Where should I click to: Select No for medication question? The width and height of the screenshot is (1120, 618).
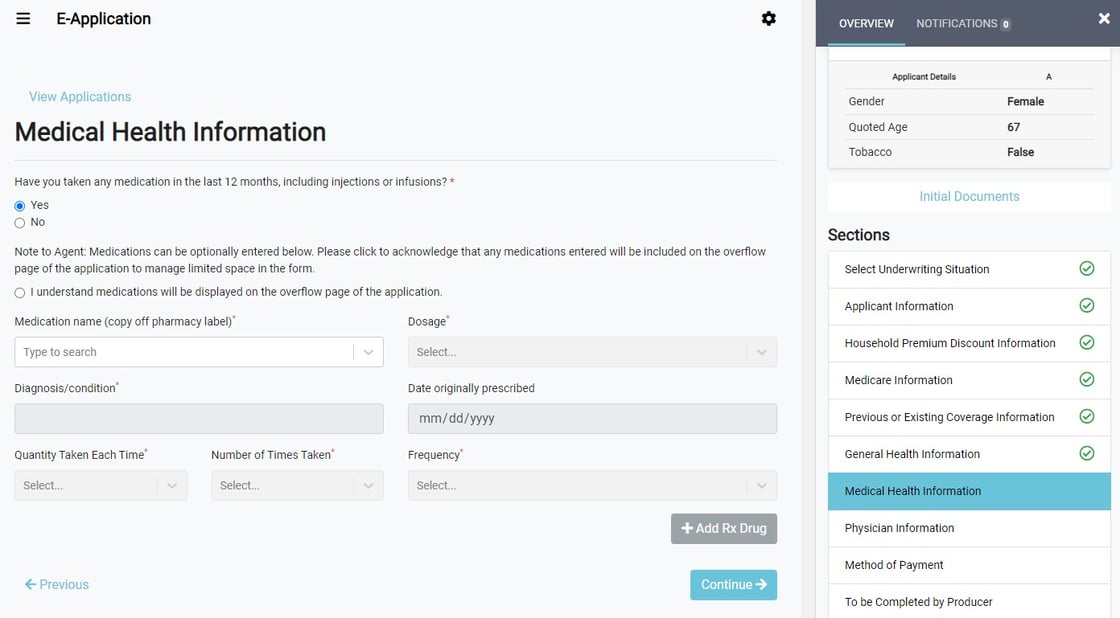pyautogui.click(x=19, y=221)
